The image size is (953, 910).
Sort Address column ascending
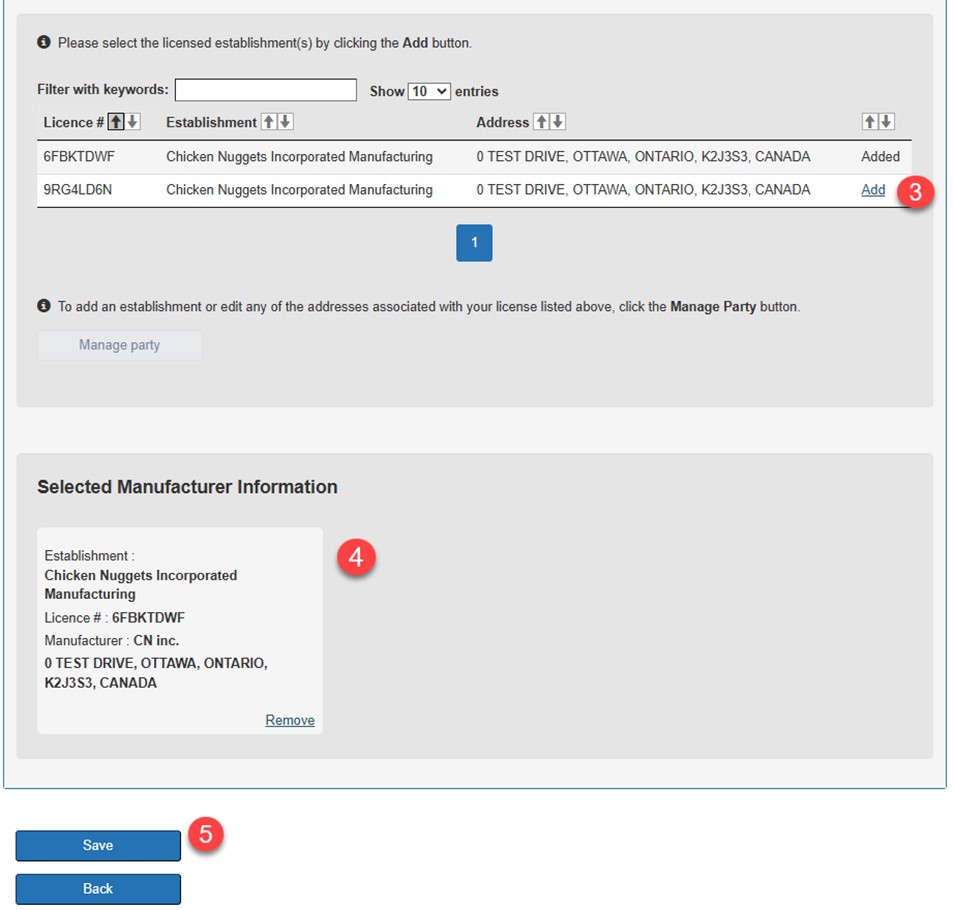(543, 122)
